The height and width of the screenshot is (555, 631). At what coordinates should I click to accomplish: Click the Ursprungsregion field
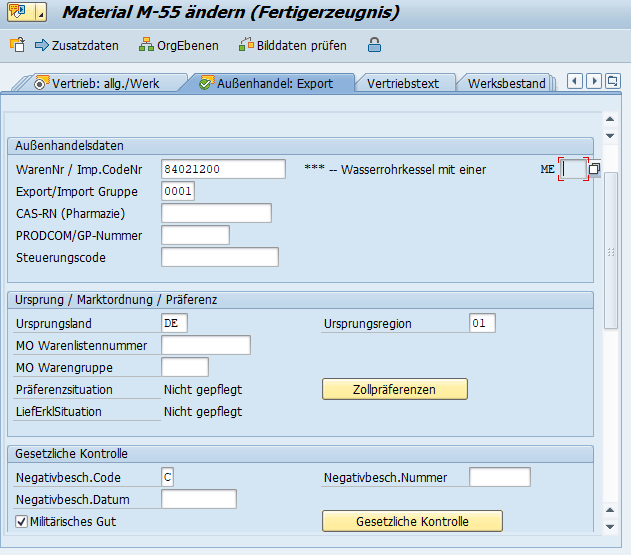pos(482,323)
